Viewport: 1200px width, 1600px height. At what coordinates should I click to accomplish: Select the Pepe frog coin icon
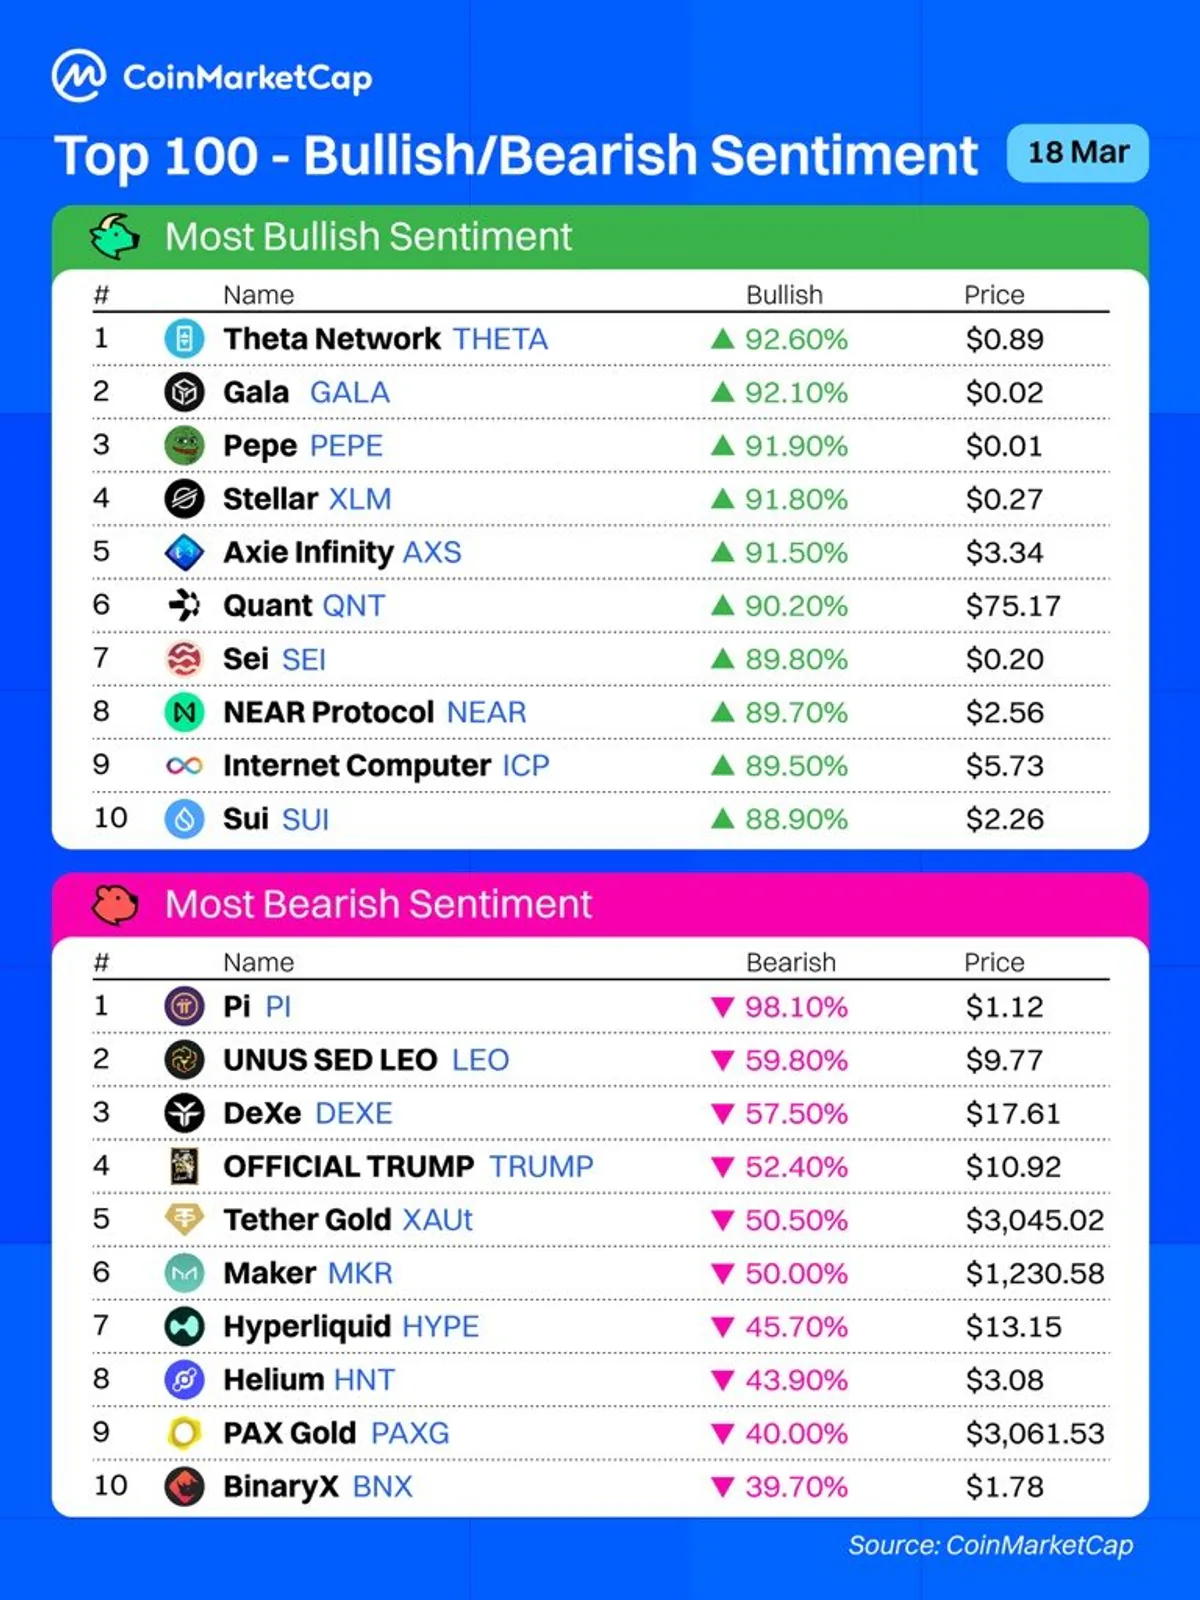tap(184, 446)
